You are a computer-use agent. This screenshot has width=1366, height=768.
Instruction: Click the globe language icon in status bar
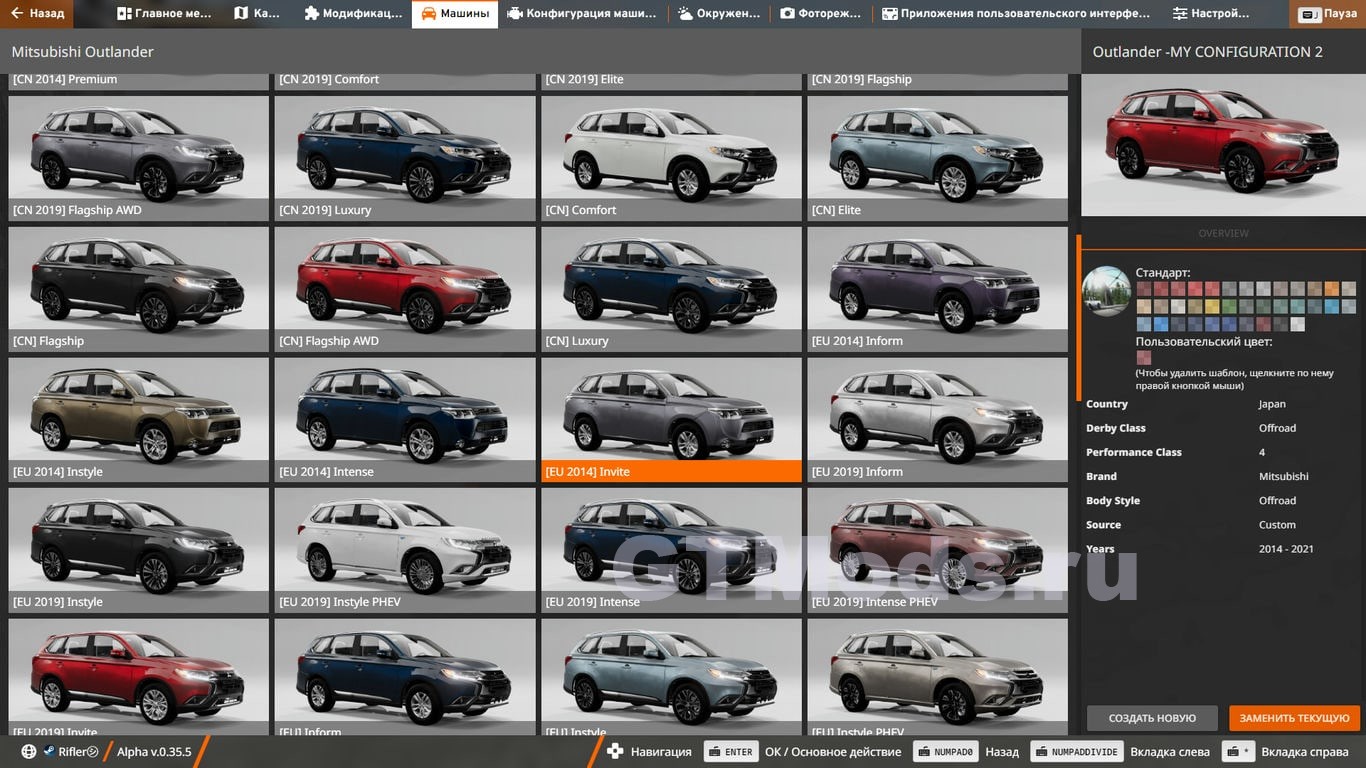(28, 752)
